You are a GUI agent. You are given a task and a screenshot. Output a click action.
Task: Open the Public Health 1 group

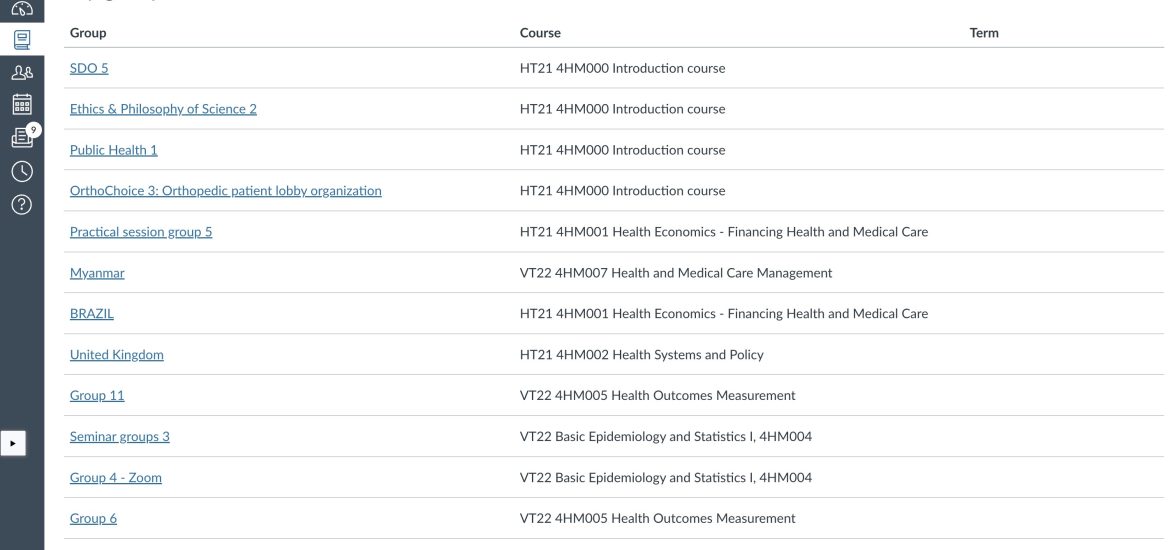[113, 150]
